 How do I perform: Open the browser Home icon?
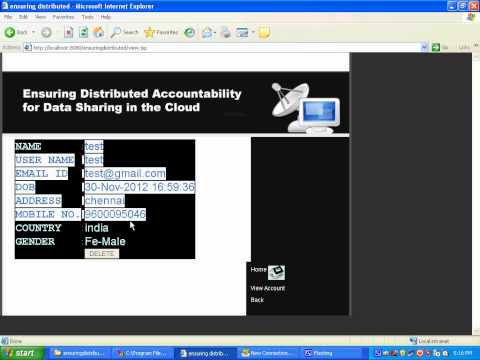pyautogui.click(x=99, y=32)
